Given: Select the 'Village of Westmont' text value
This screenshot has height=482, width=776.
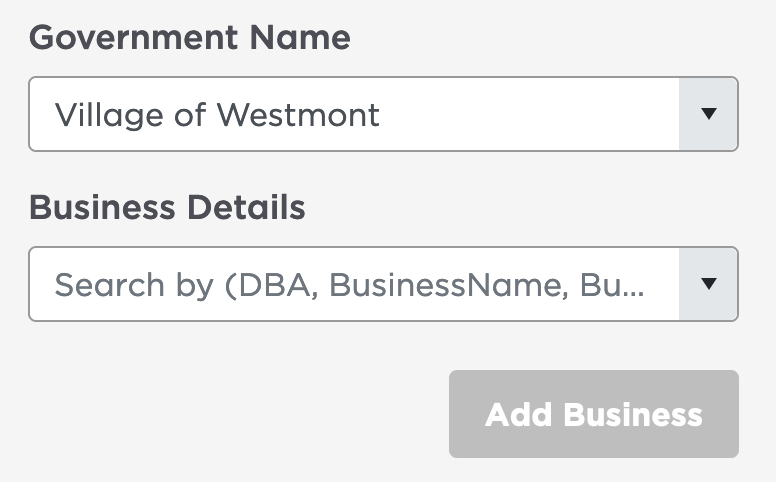Looking at the screenshot, I should 217,115.
